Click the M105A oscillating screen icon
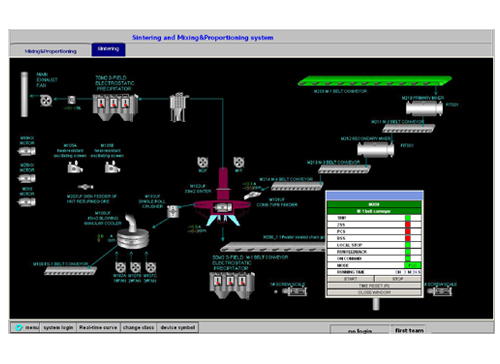This screenshot has width=500, height=364. tap(75, 166)
